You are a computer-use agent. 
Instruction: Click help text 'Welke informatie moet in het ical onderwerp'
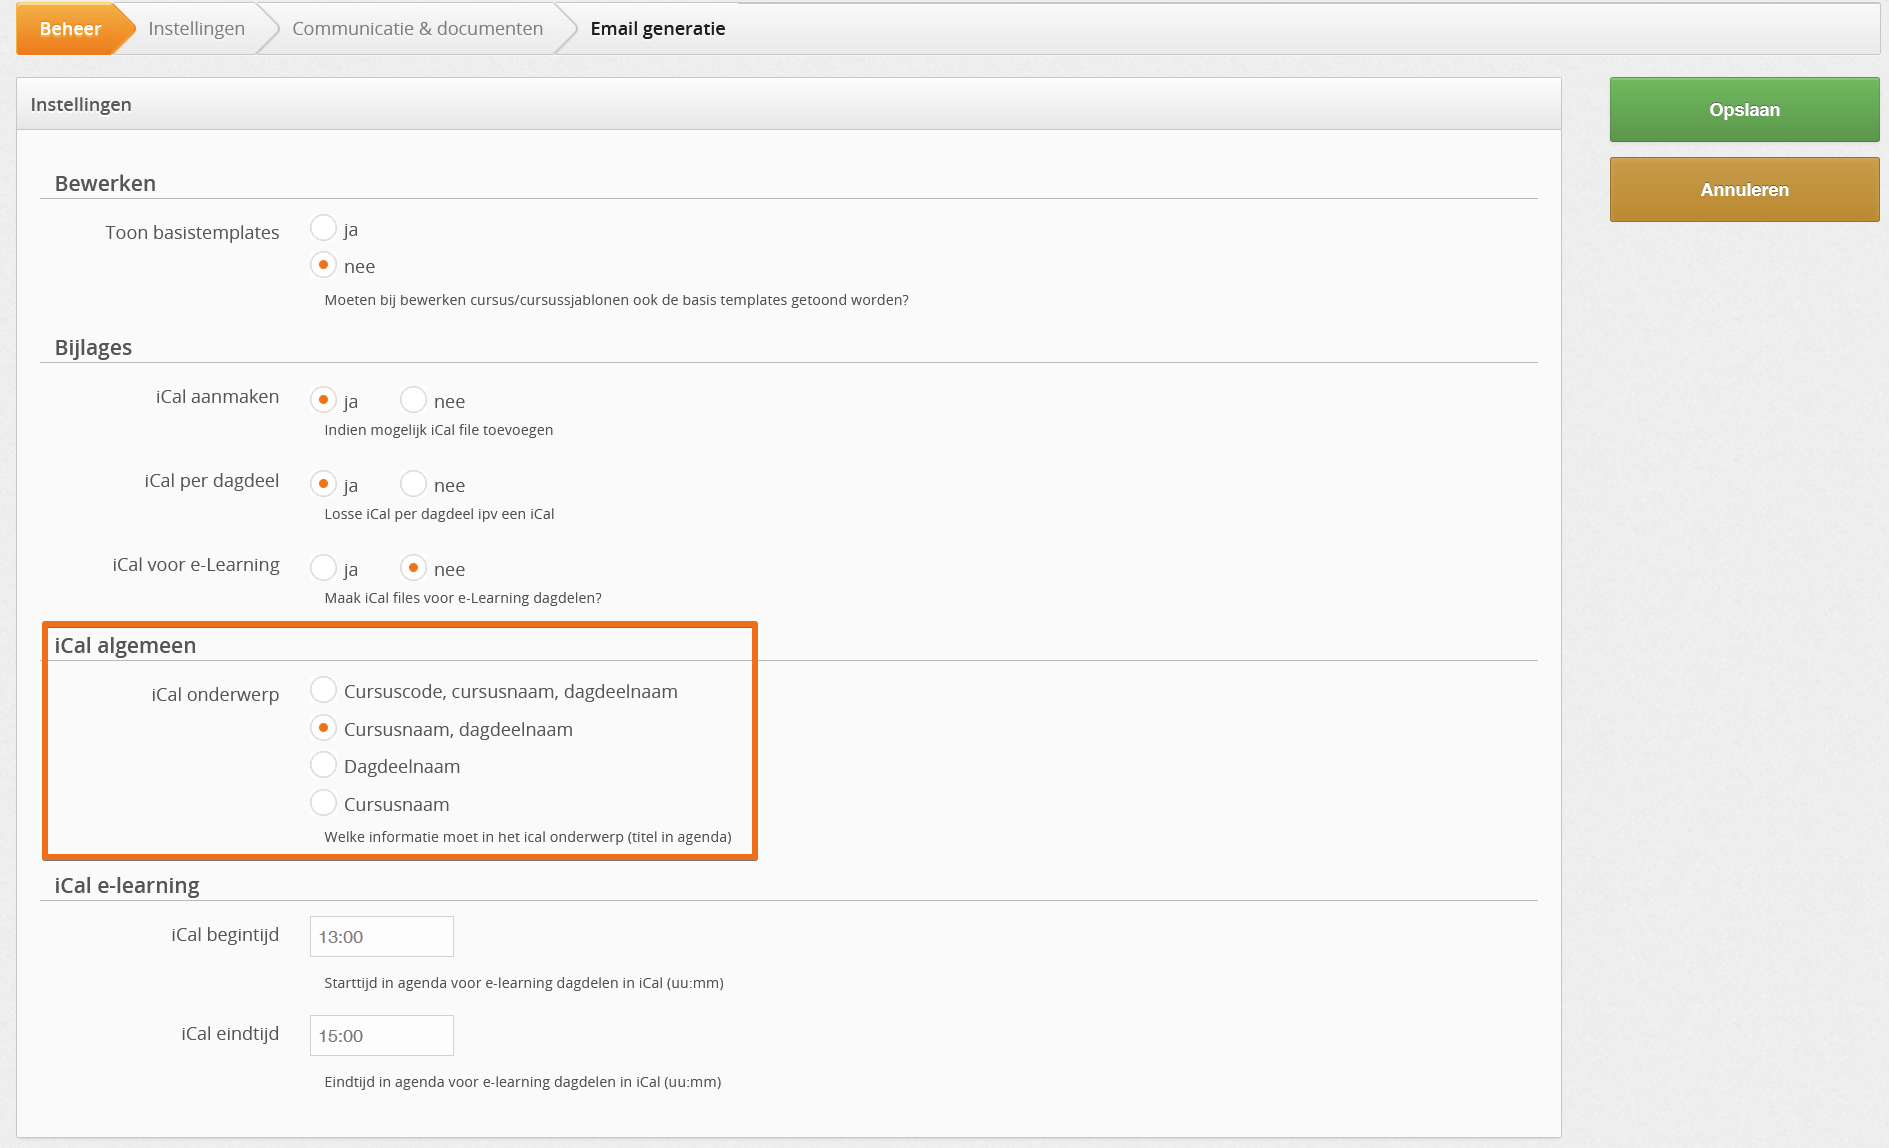[x=527, y=837]
